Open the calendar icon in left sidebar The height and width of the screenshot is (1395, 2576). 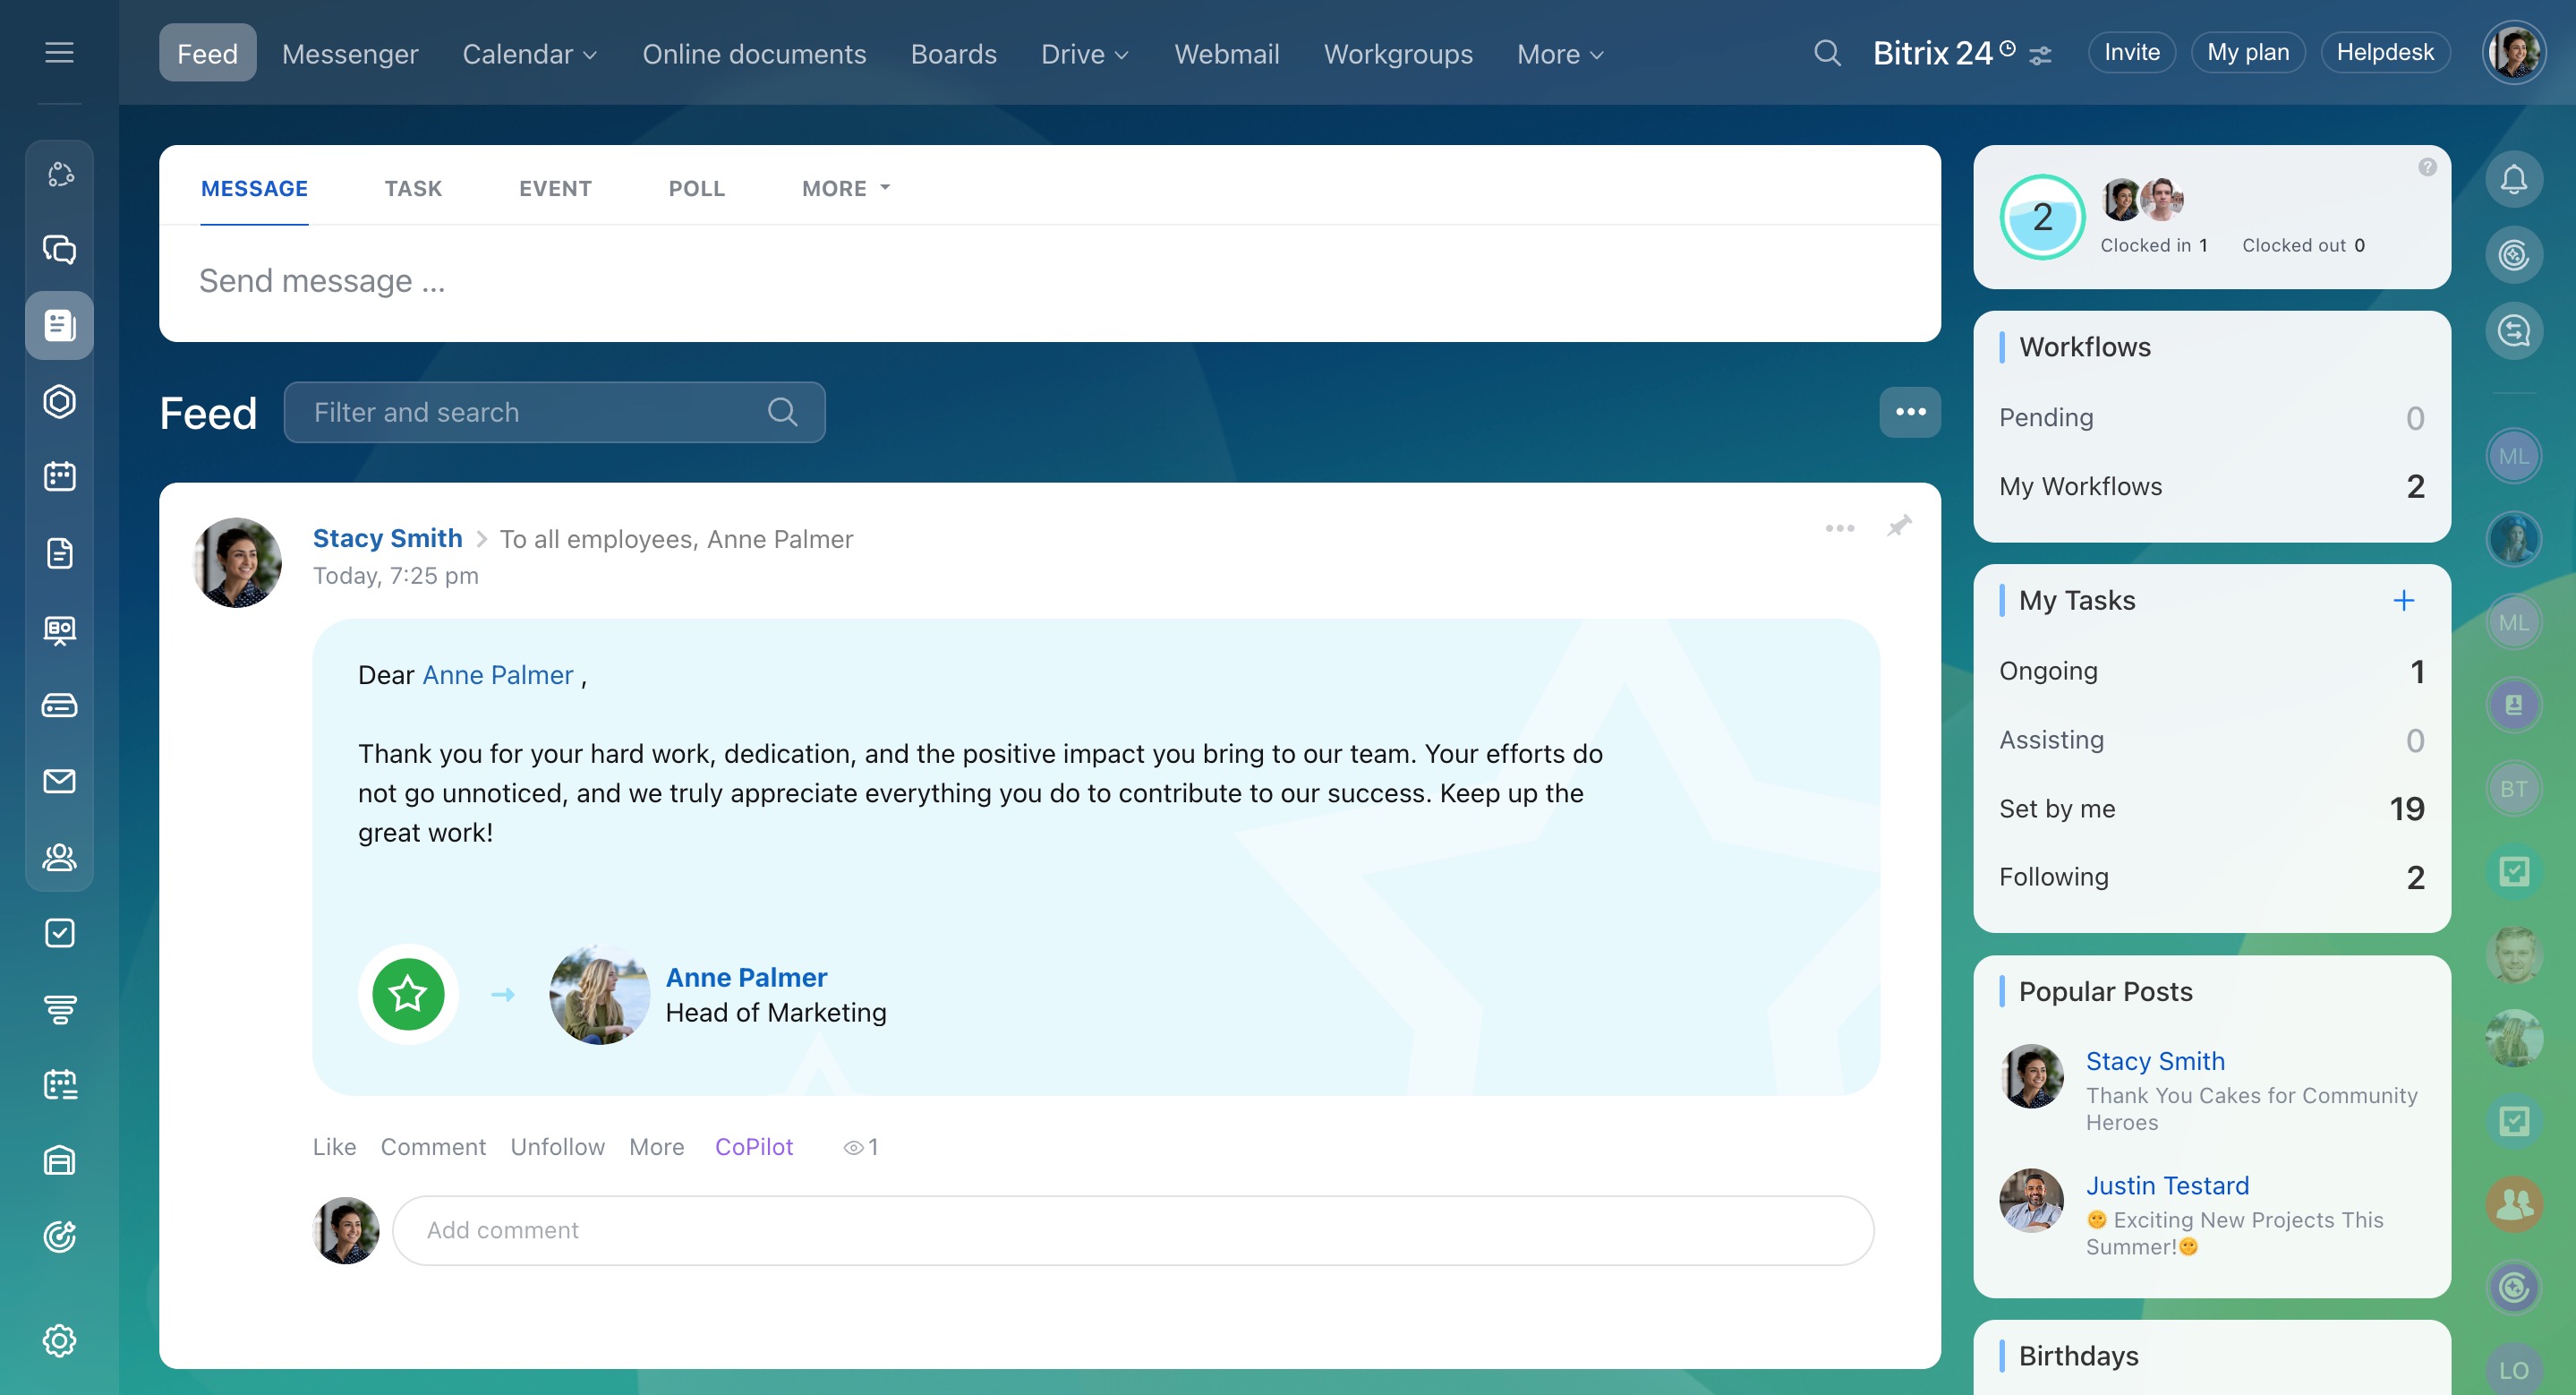point(59,476)
